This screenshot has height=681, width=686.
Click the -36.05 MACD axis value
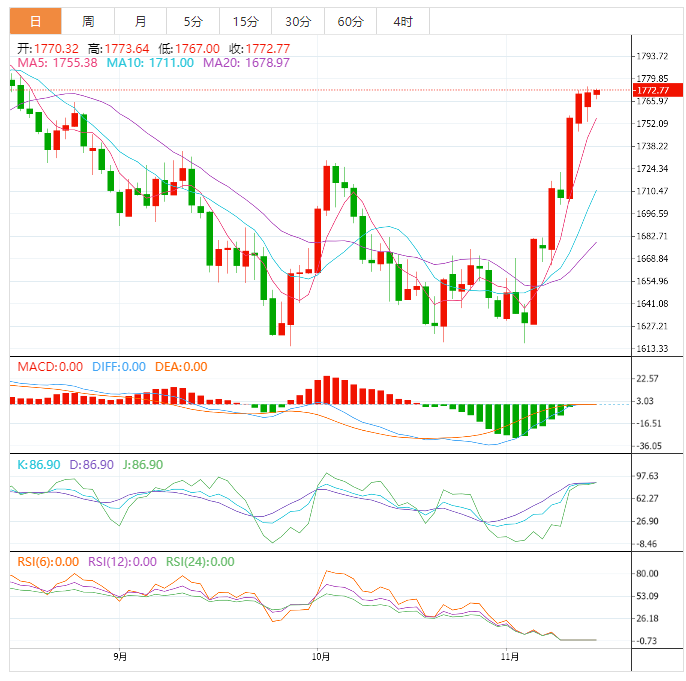click(648, 446)
